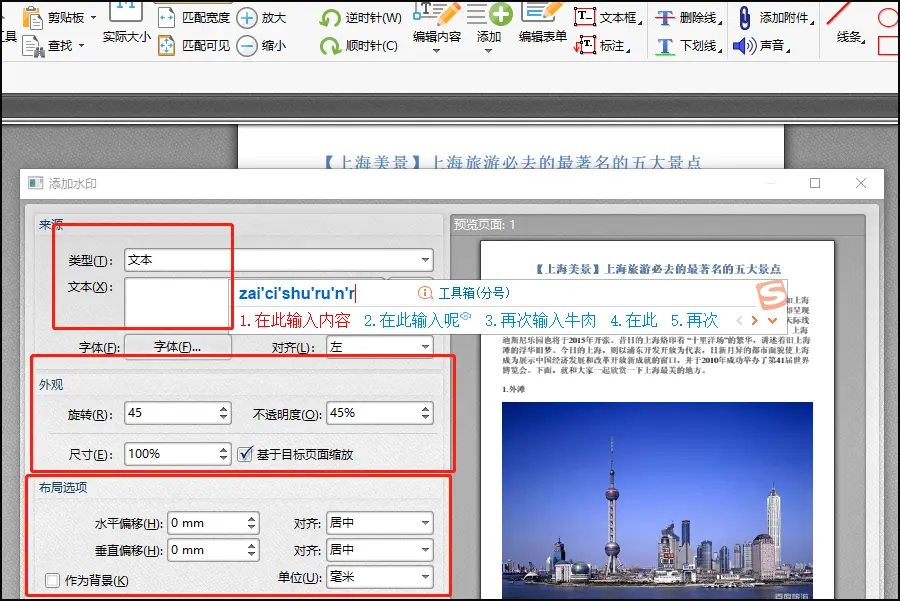The height and width of the screenshot is (601, 900).
Task: Select the Callout (标注) tool
Action: click(x=602, y=45)
